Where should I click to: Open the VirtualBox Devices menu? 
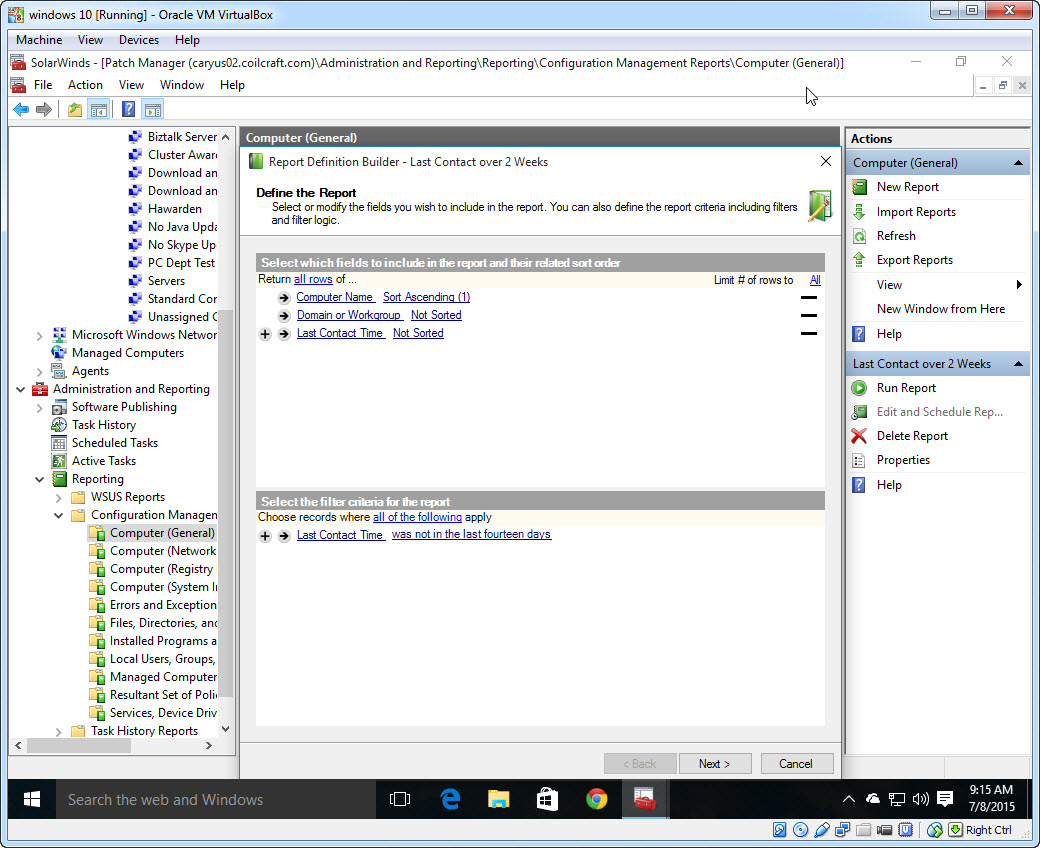coord(139,40)
